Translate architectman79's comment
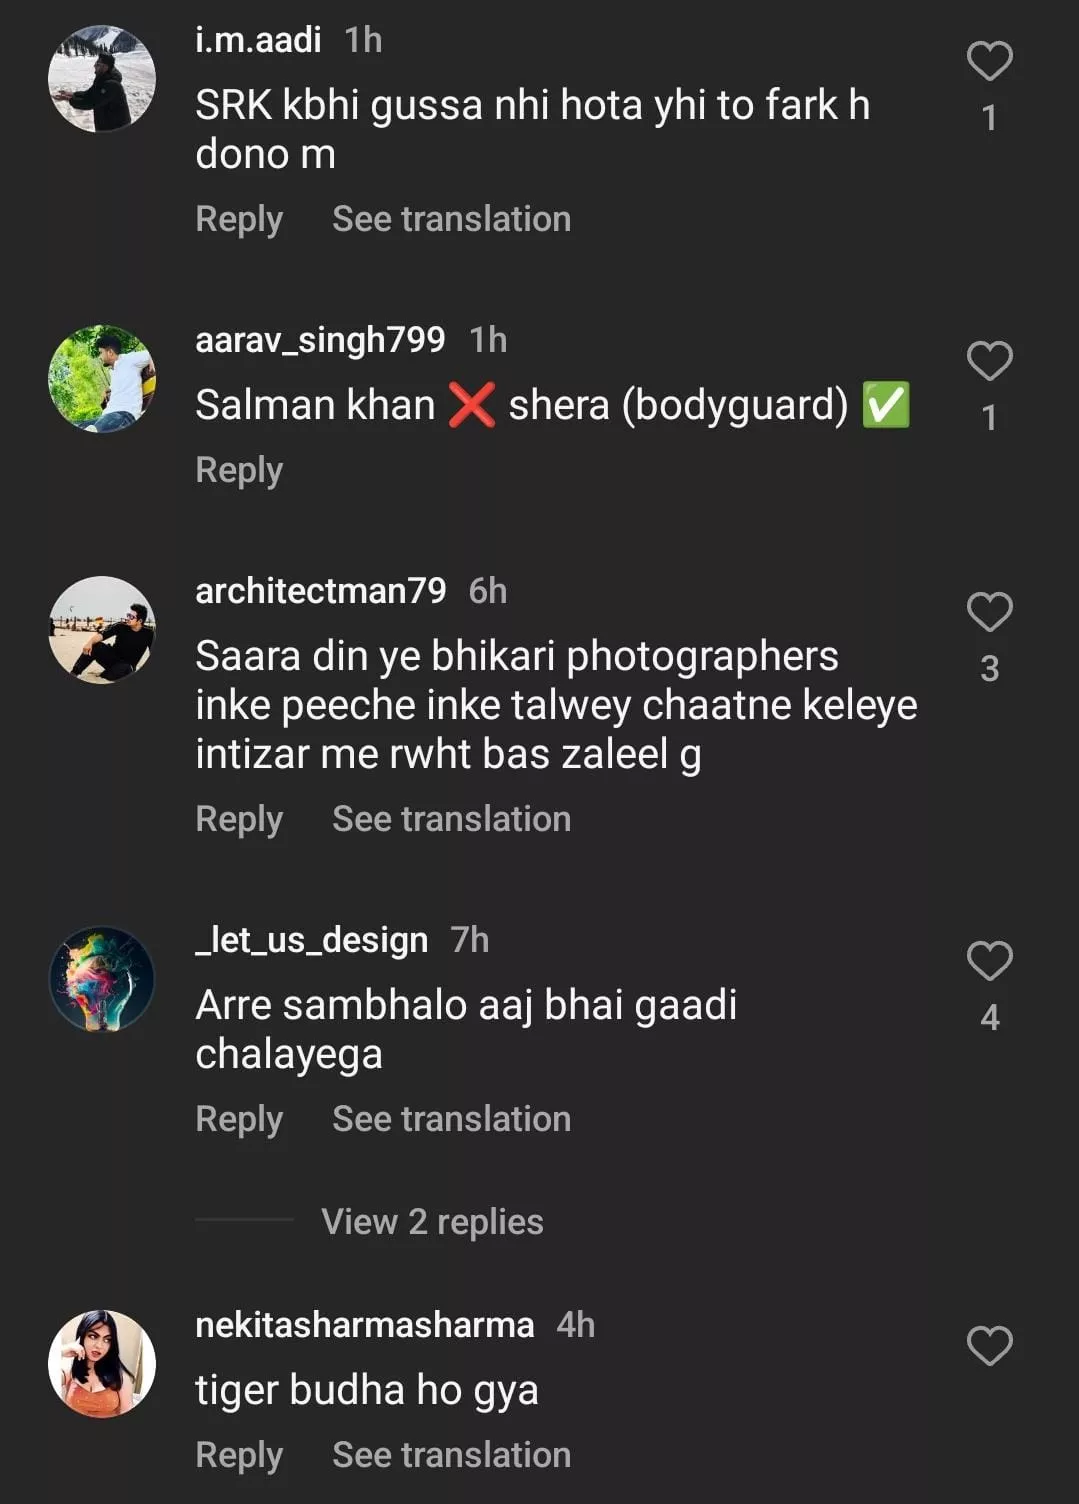 click(451, 819)
